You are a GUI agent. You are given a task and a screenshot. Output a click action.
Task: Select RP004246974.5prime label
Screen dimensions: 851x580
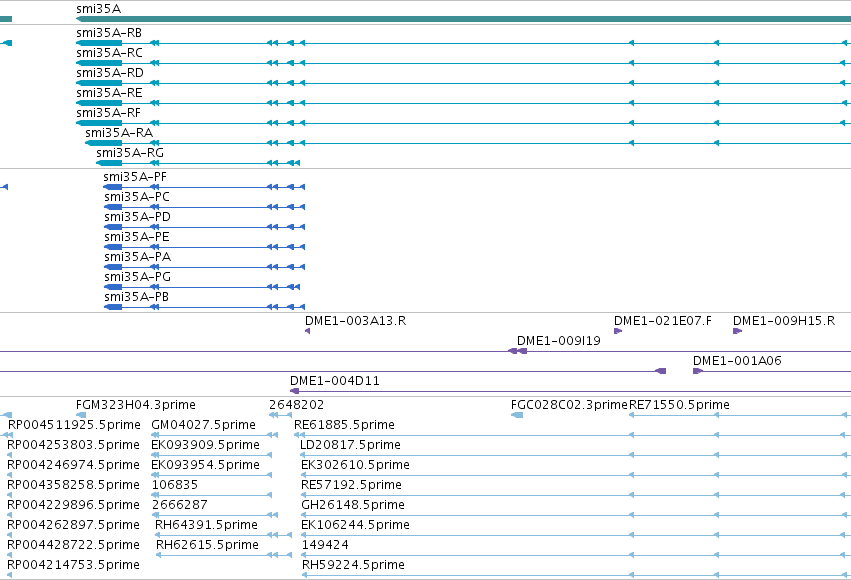[x=73, y=465]
